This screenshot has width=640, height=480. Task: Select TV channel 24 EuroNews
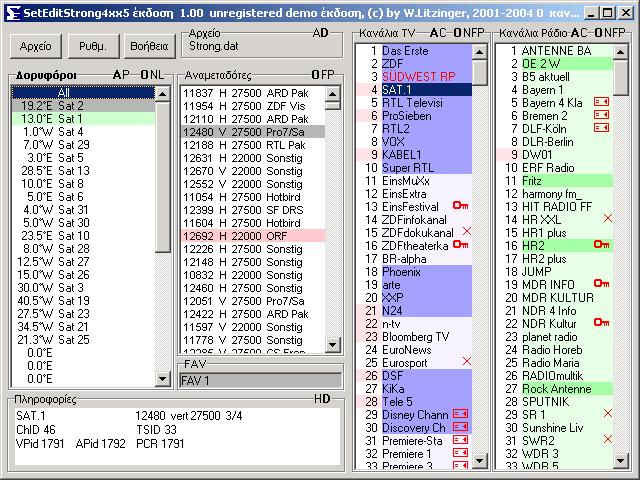click(414, 350)
